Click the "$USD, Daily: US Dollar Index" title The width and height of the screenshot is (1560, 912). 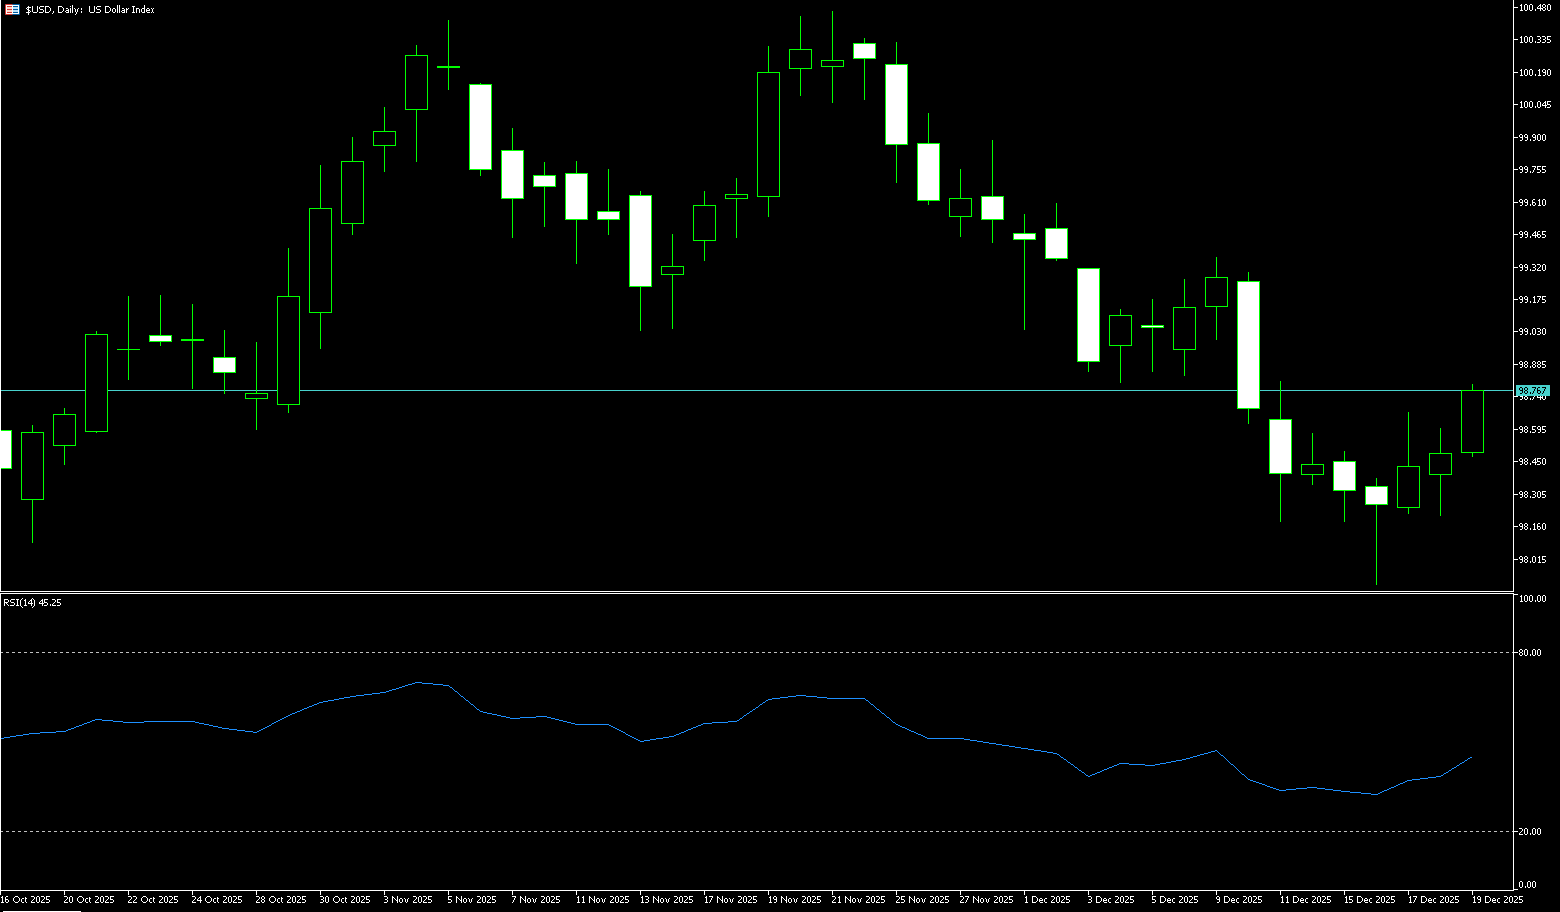[90, 9]
